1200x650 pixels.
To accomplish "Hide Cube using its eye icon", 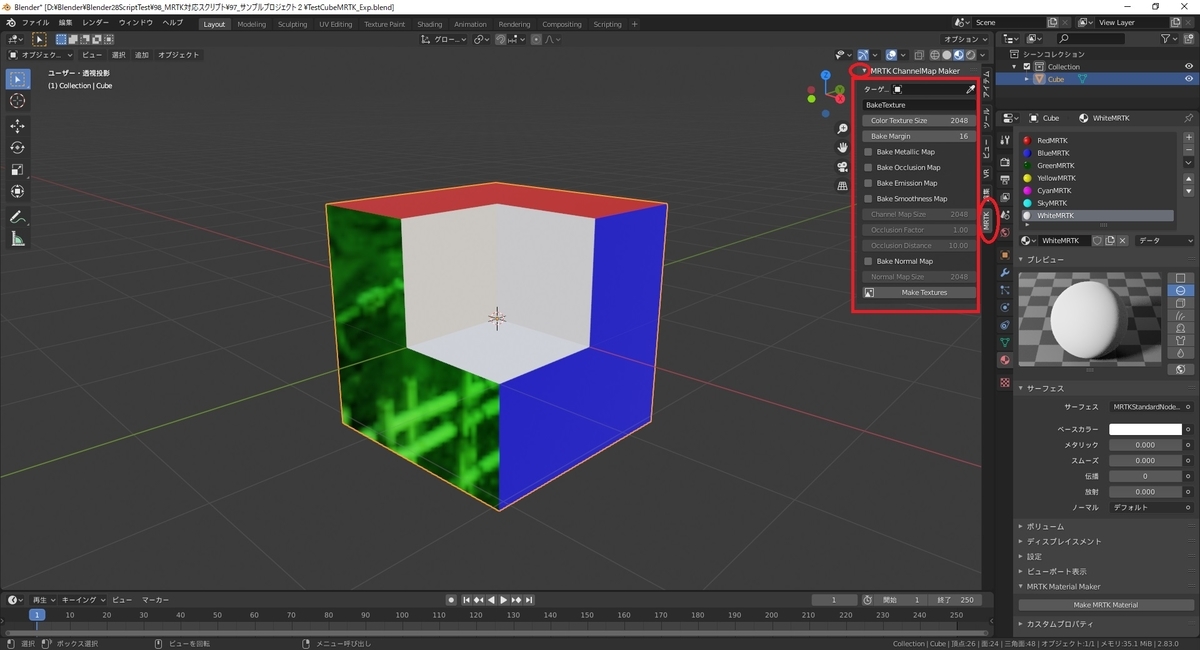I will (x=1189, y=79).
